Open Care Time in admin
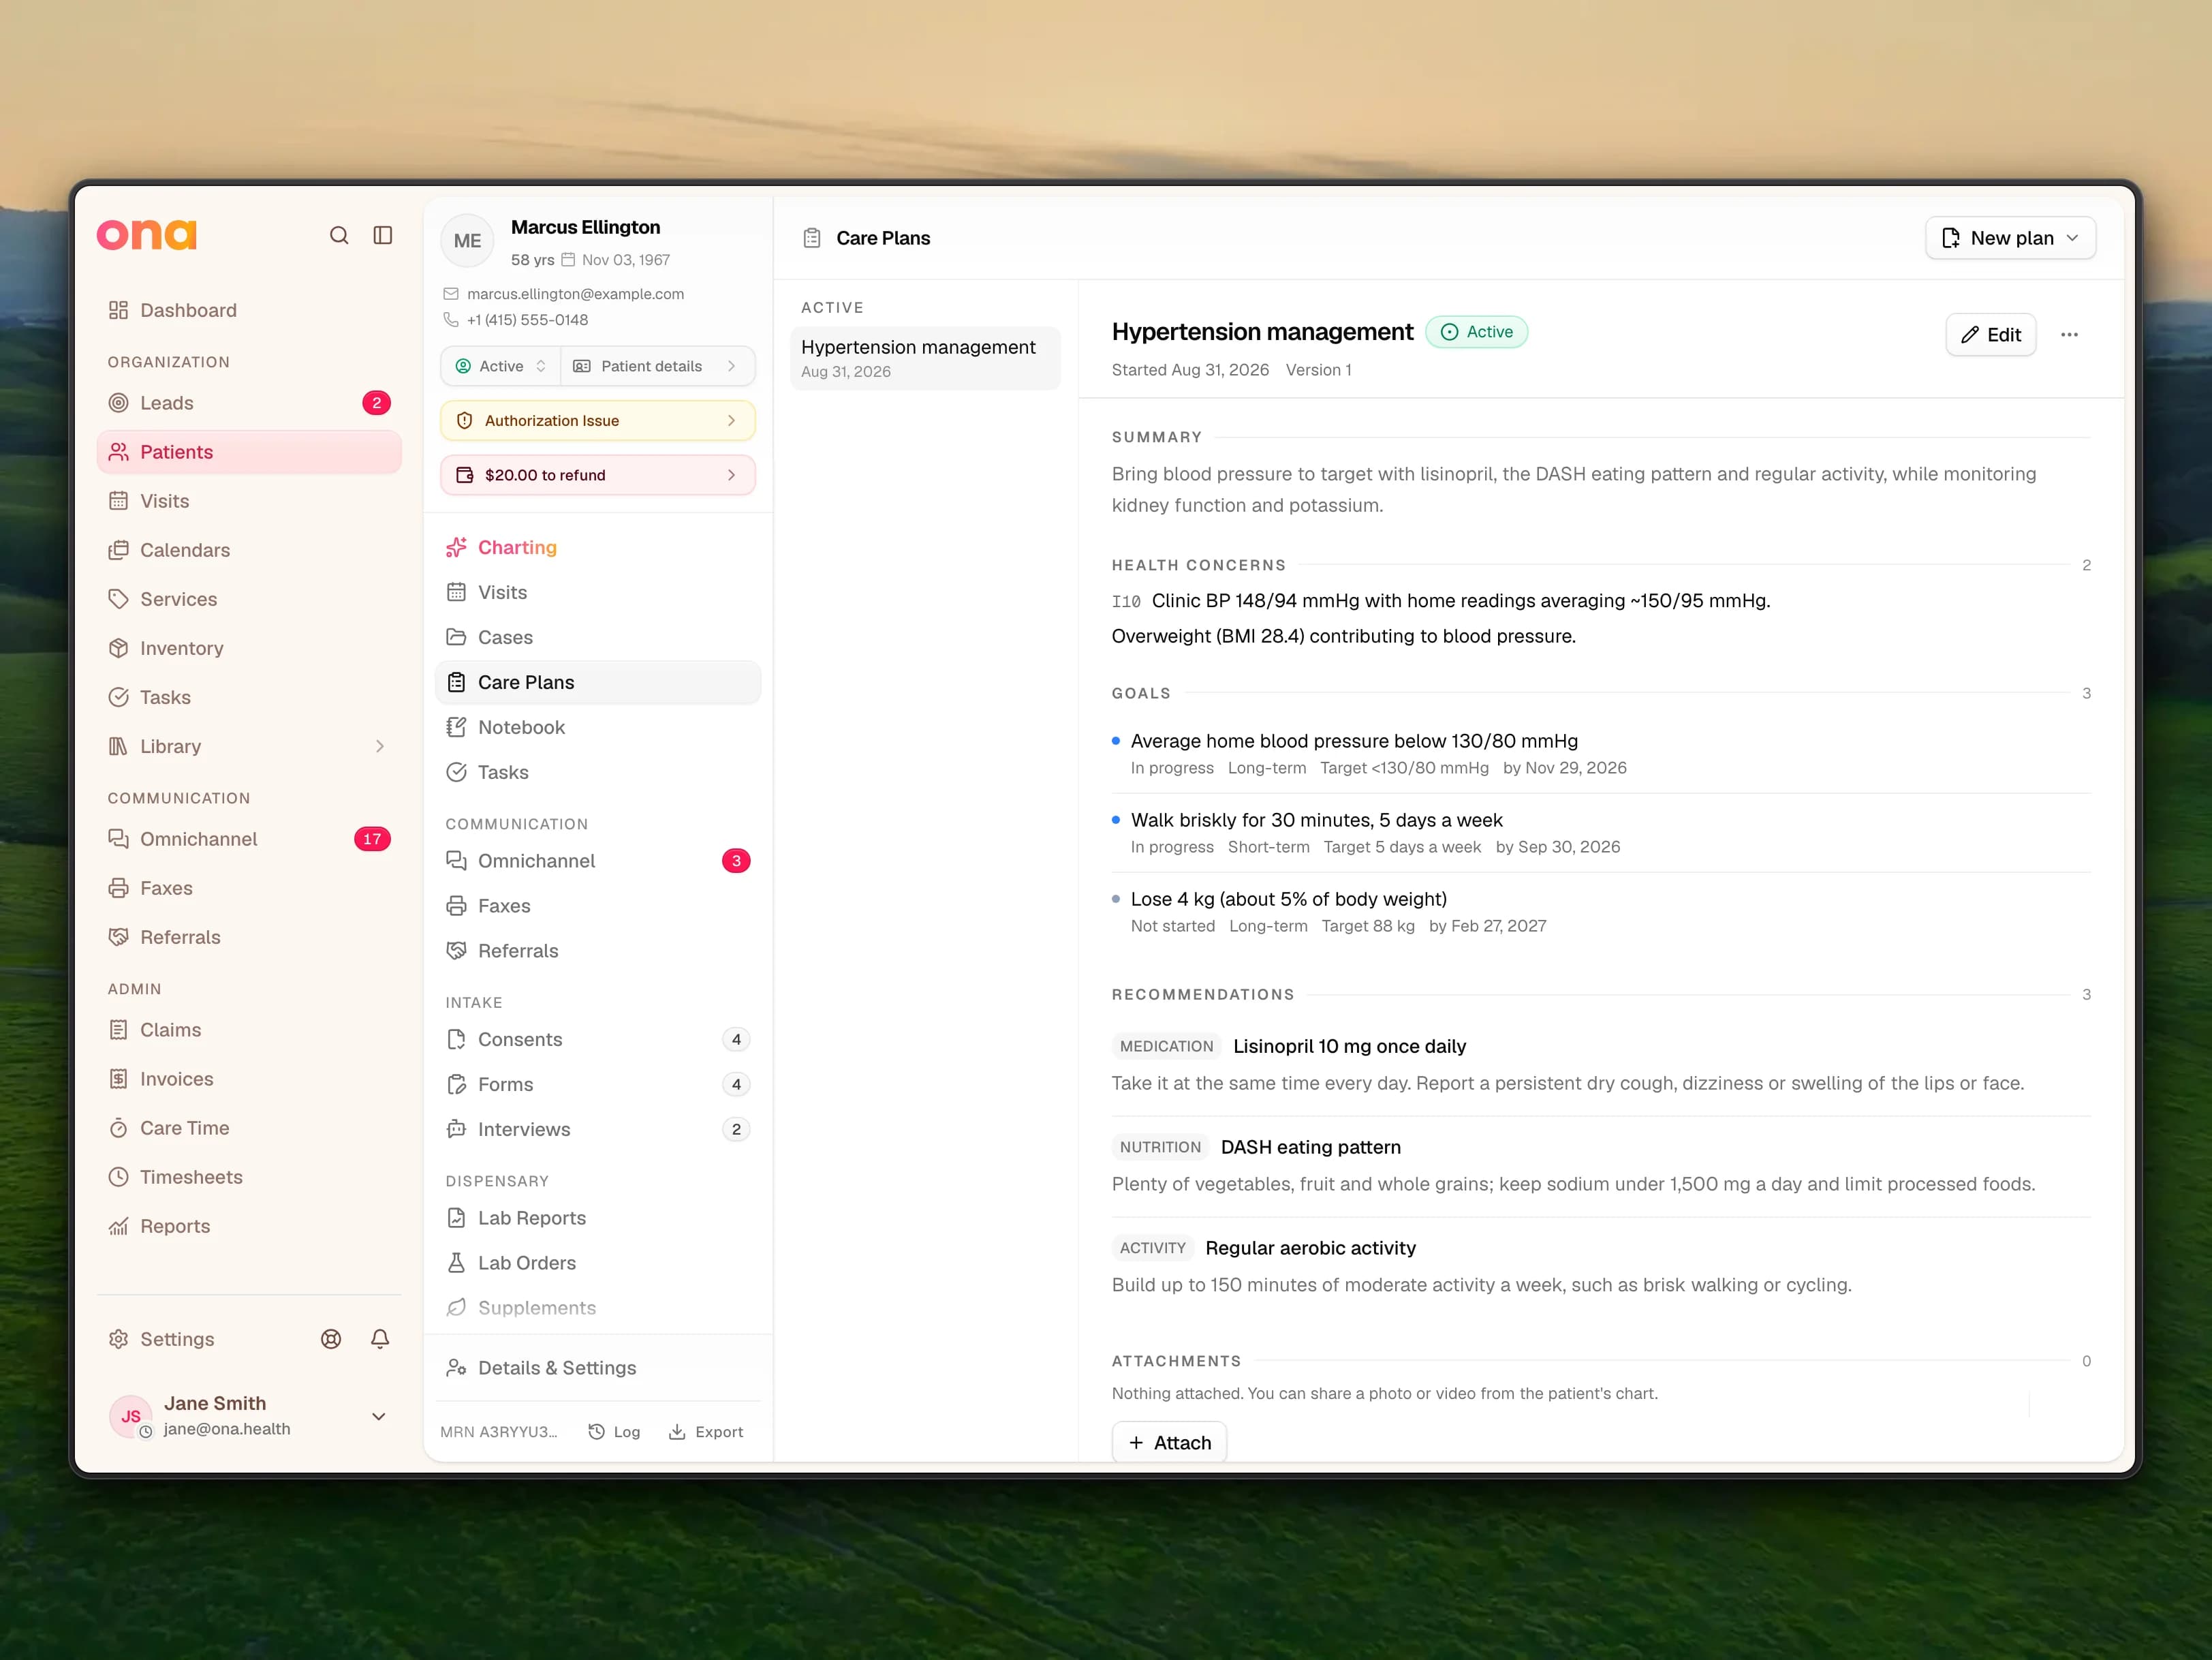This screenshot has height=1660, width=2212. pos(249,1128)
